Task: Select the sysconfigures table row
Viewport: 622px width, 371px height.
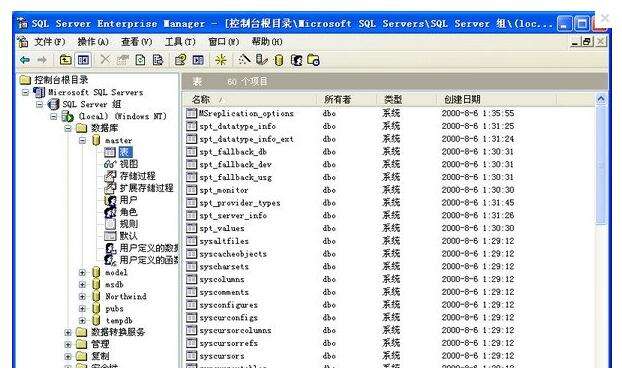Action: [x=228, y=305]
